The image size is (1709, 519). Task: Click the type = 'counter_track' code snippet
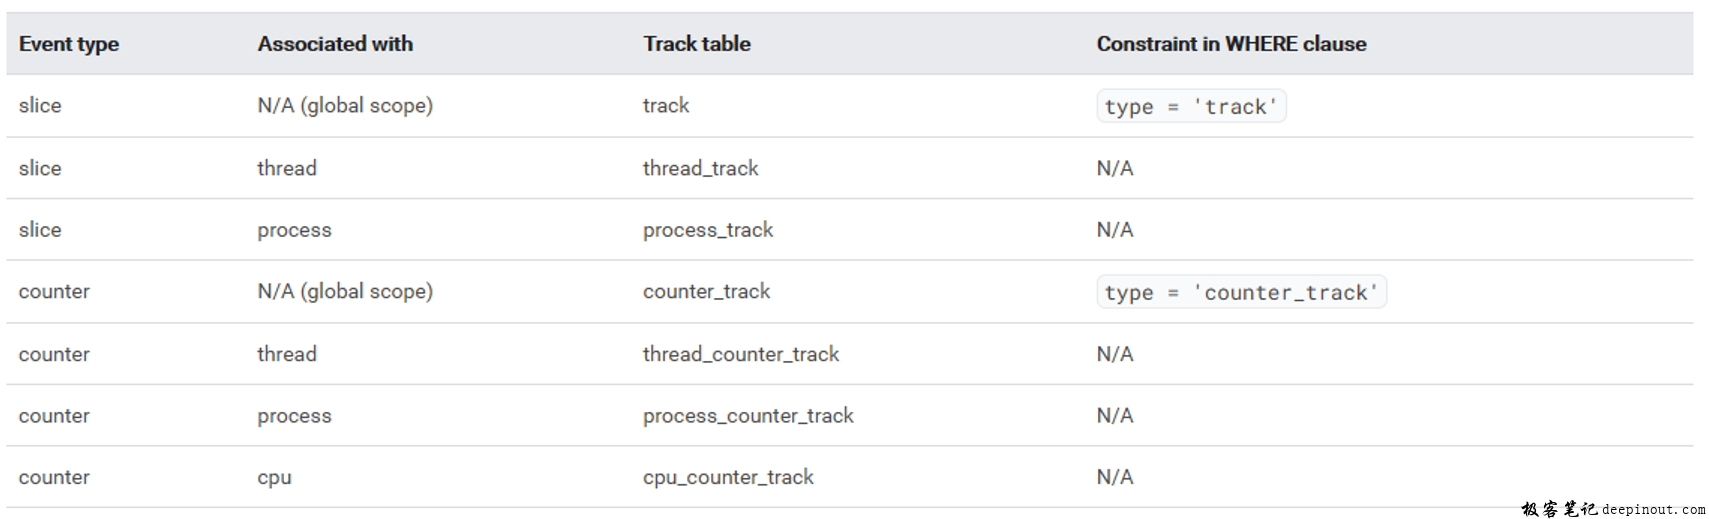tap(1240, 292)
